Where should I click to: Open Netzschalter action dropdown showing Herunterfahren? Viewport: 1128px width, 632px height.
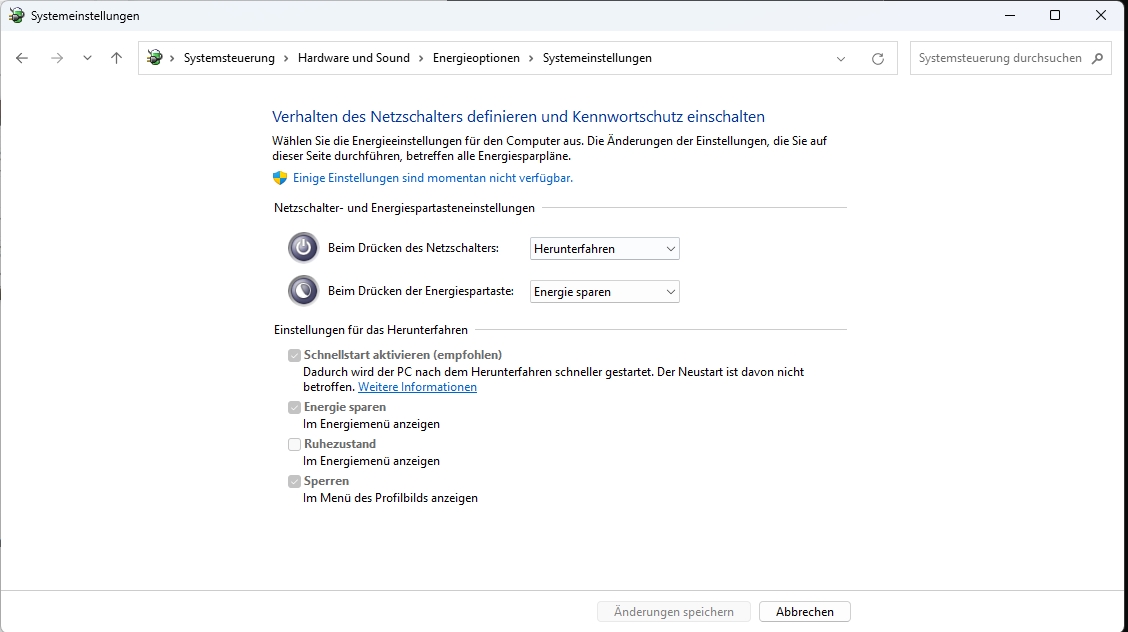[604, 249]
